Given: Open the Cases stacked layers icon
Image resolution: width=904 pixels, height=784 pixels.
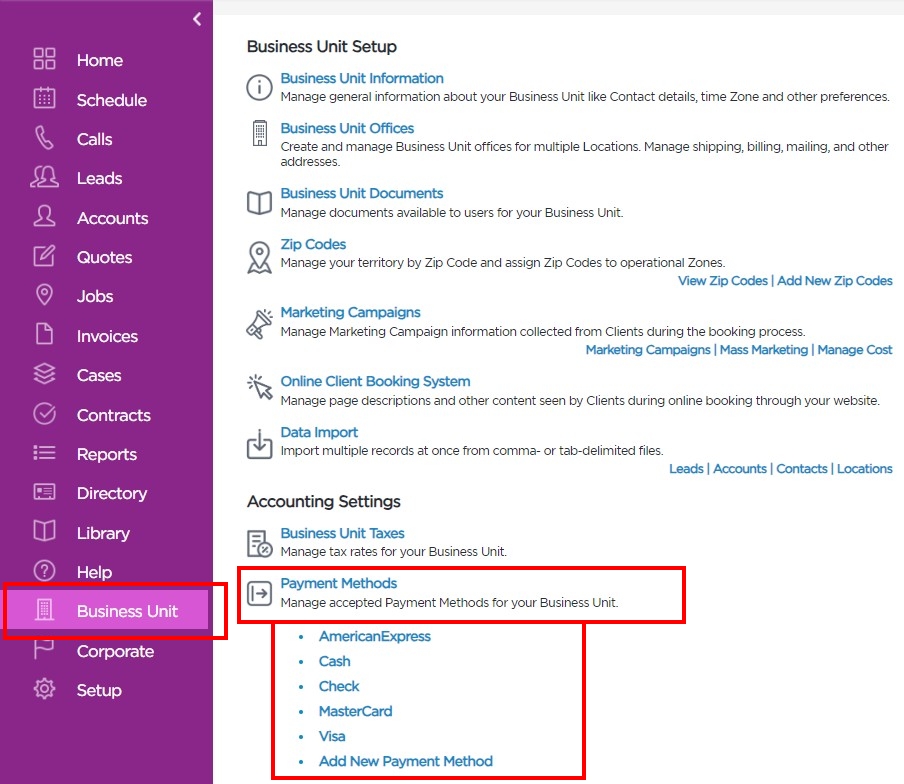Looking at the screenshot, I should (44, 374).
